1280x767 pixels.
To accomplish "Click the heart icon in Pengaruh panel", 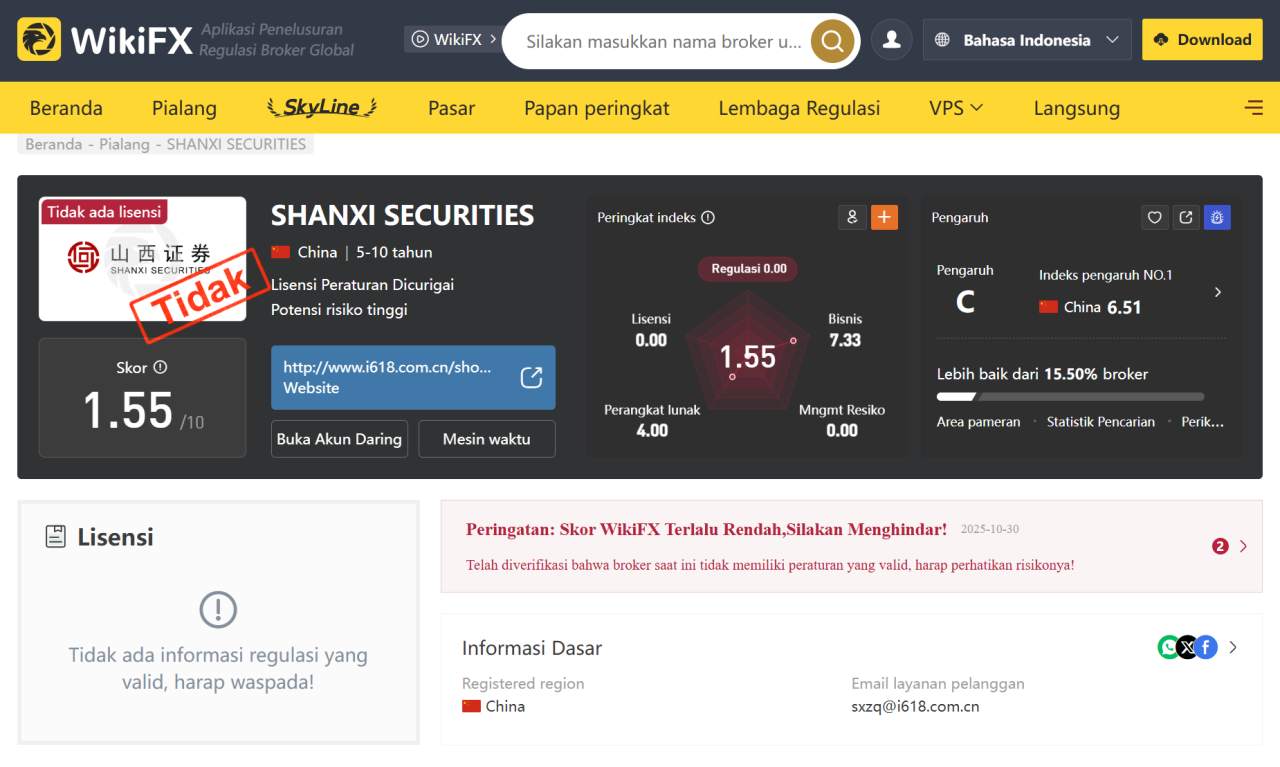I will pos(1155,217).
